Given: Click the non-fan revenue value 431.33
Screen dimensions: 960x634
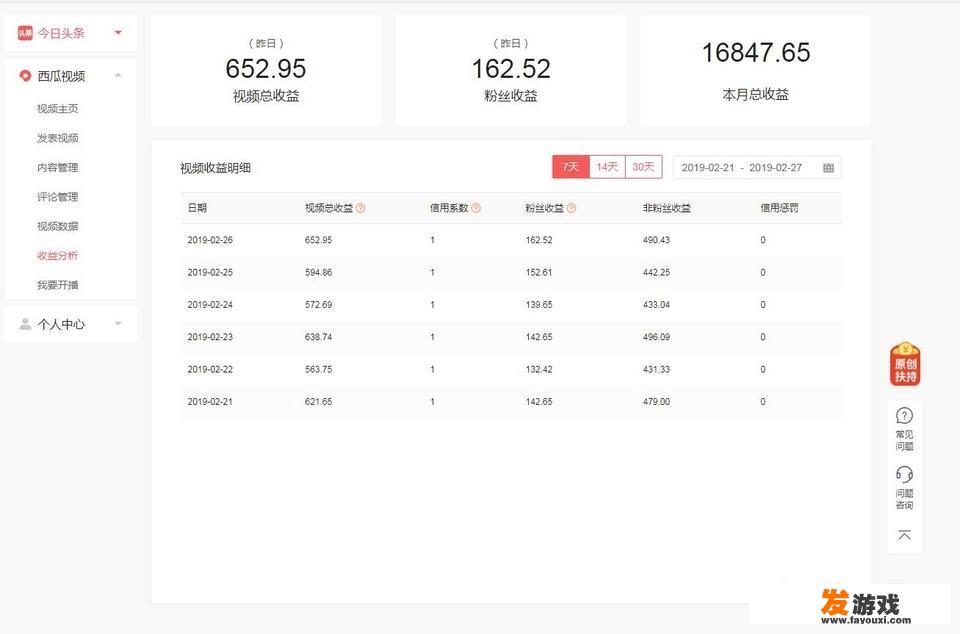Looking at the screenshot, I should 656,370.
